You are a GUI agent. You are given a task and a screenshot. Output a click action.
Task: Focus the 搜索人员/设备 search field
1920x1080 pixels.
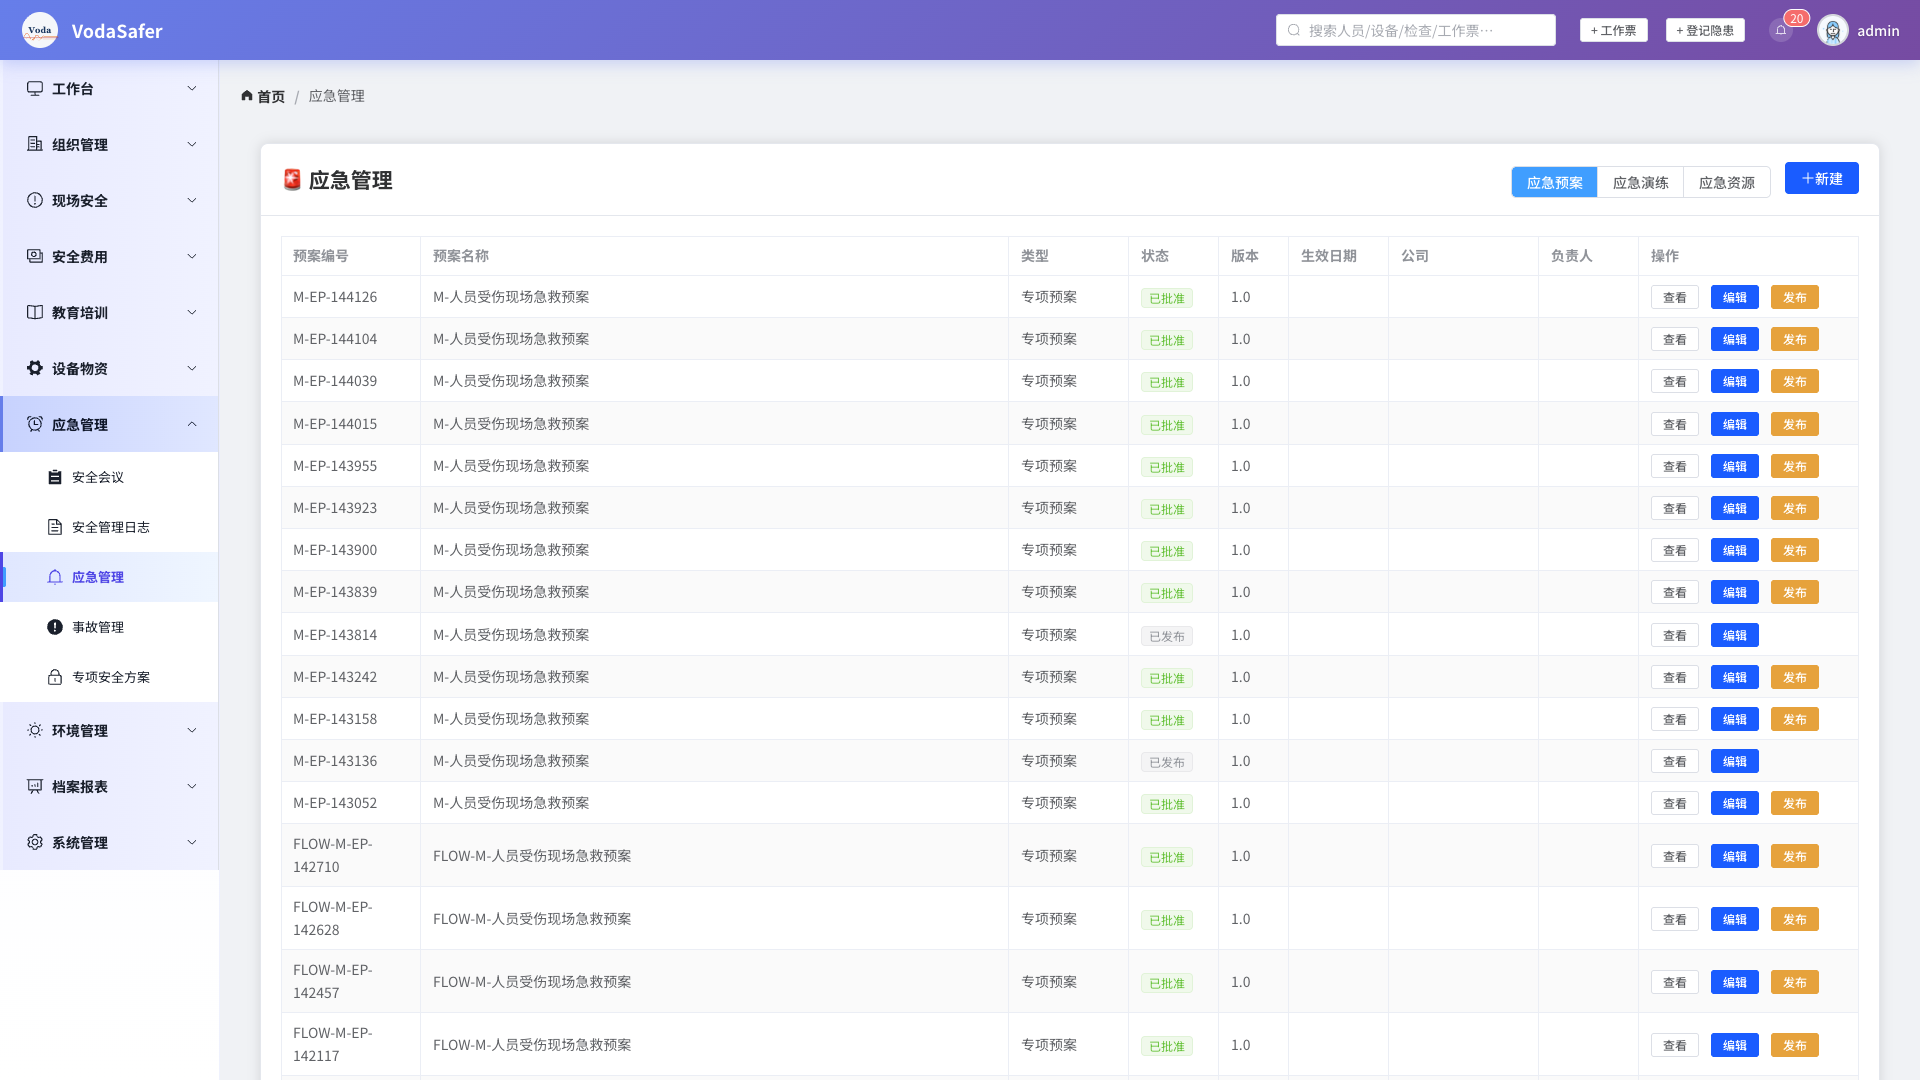tap(1415, 30)
